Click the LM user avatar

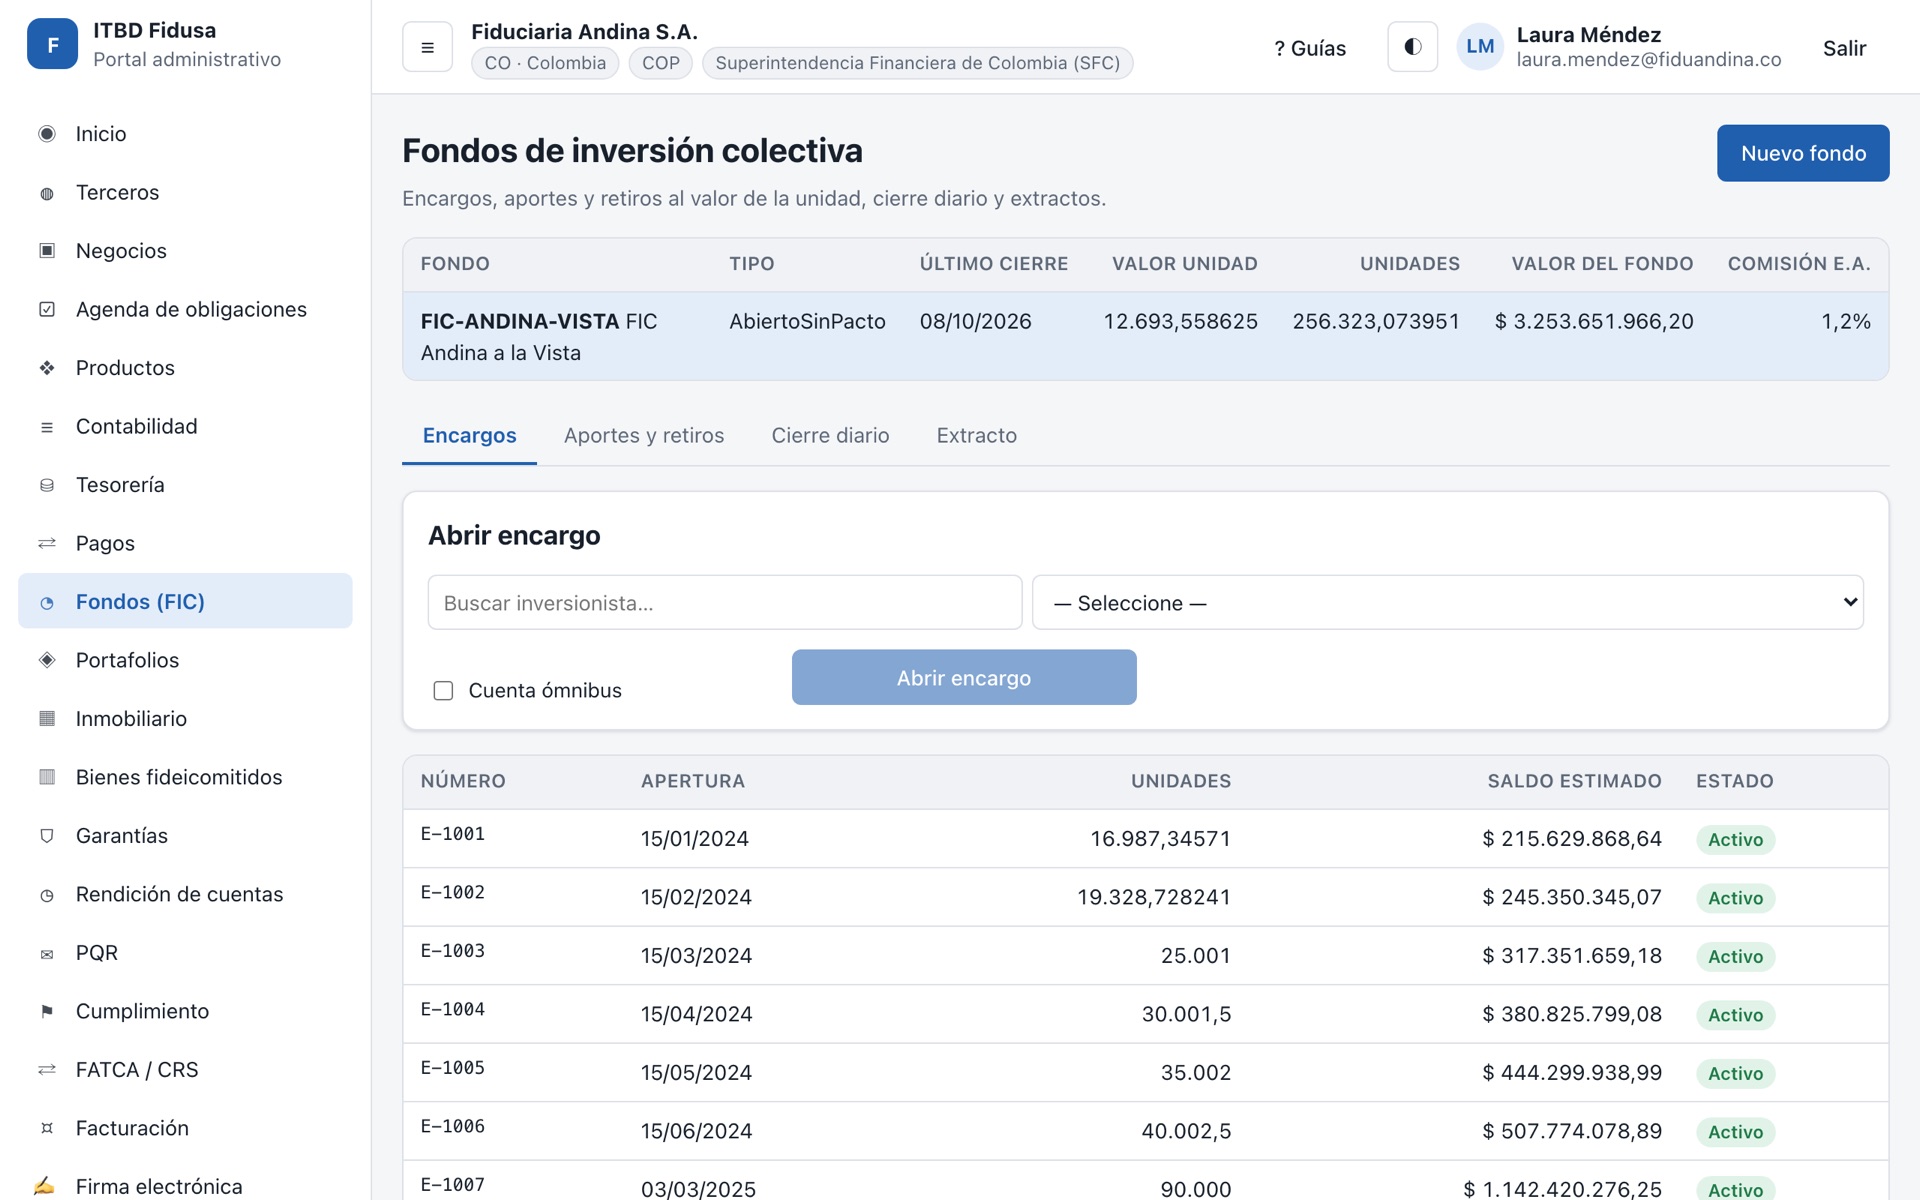point(1480,47)
